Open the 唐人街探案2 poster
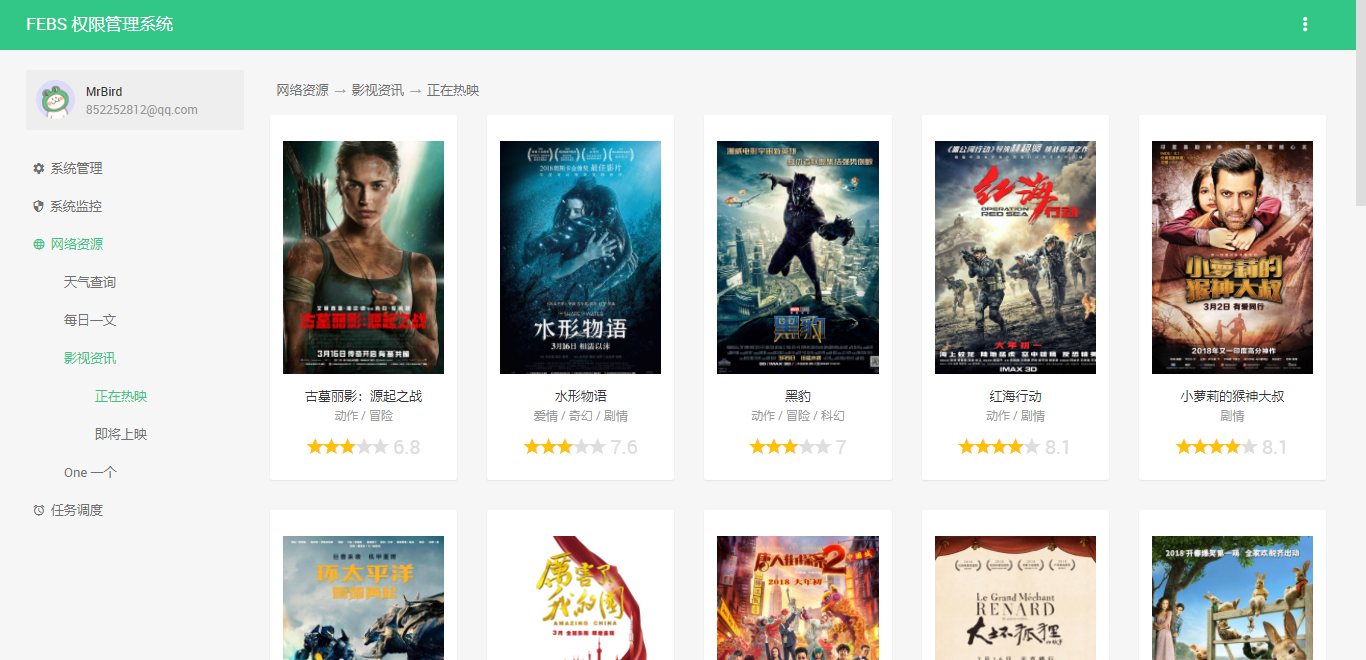 (798, 598)
